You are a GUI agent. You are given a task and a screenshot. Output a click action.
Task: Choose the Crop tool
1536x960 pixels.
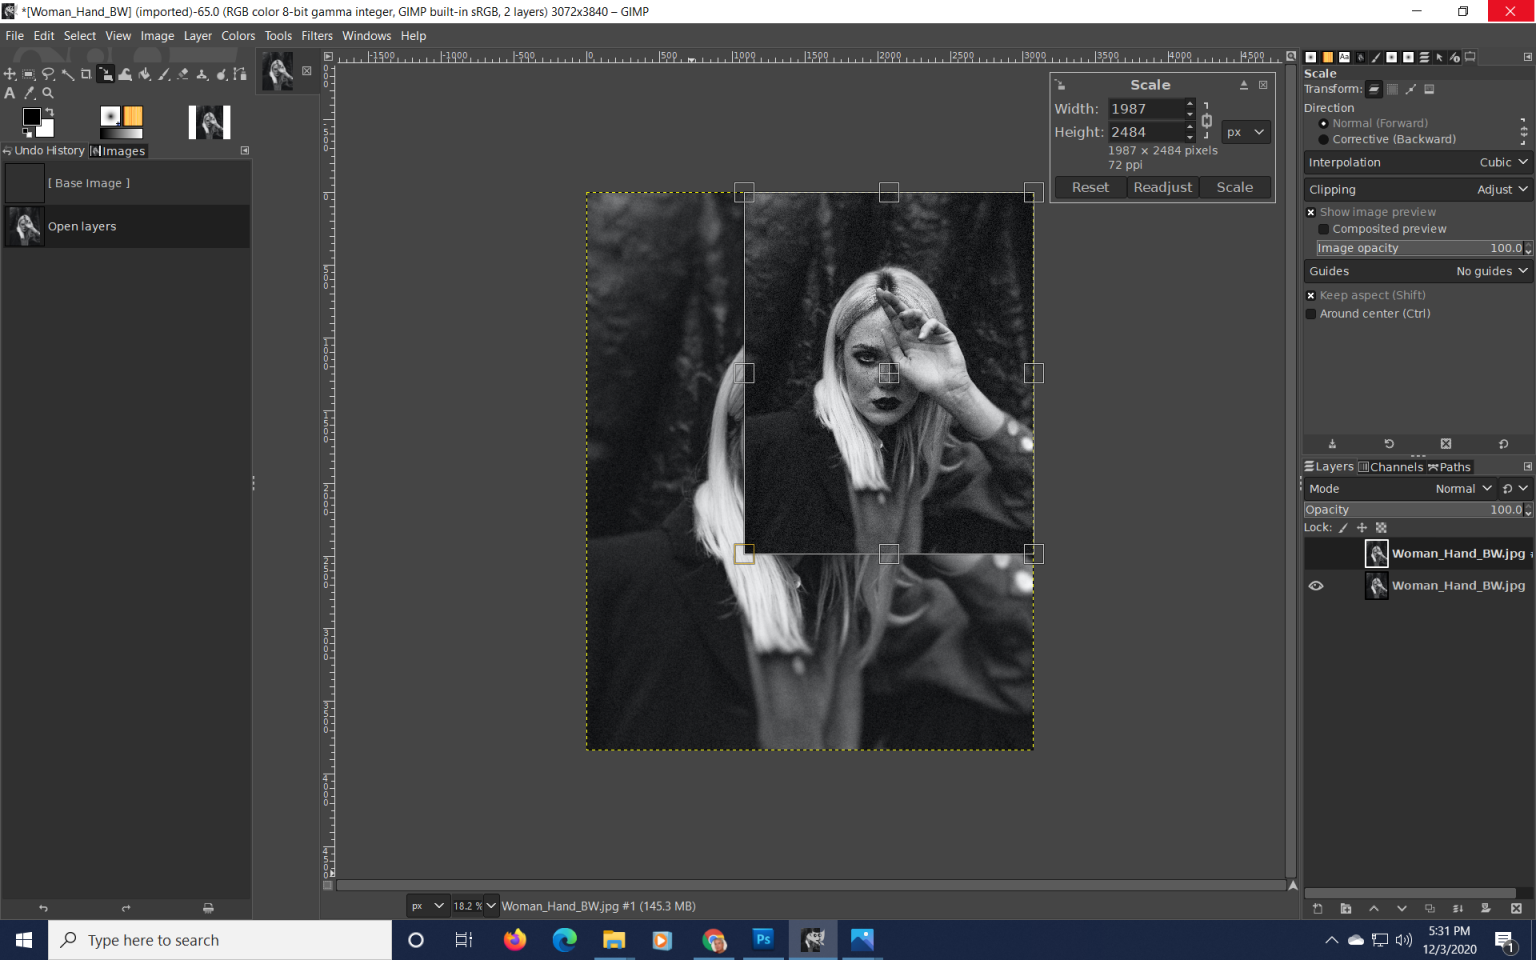click(x=86, y=74)
